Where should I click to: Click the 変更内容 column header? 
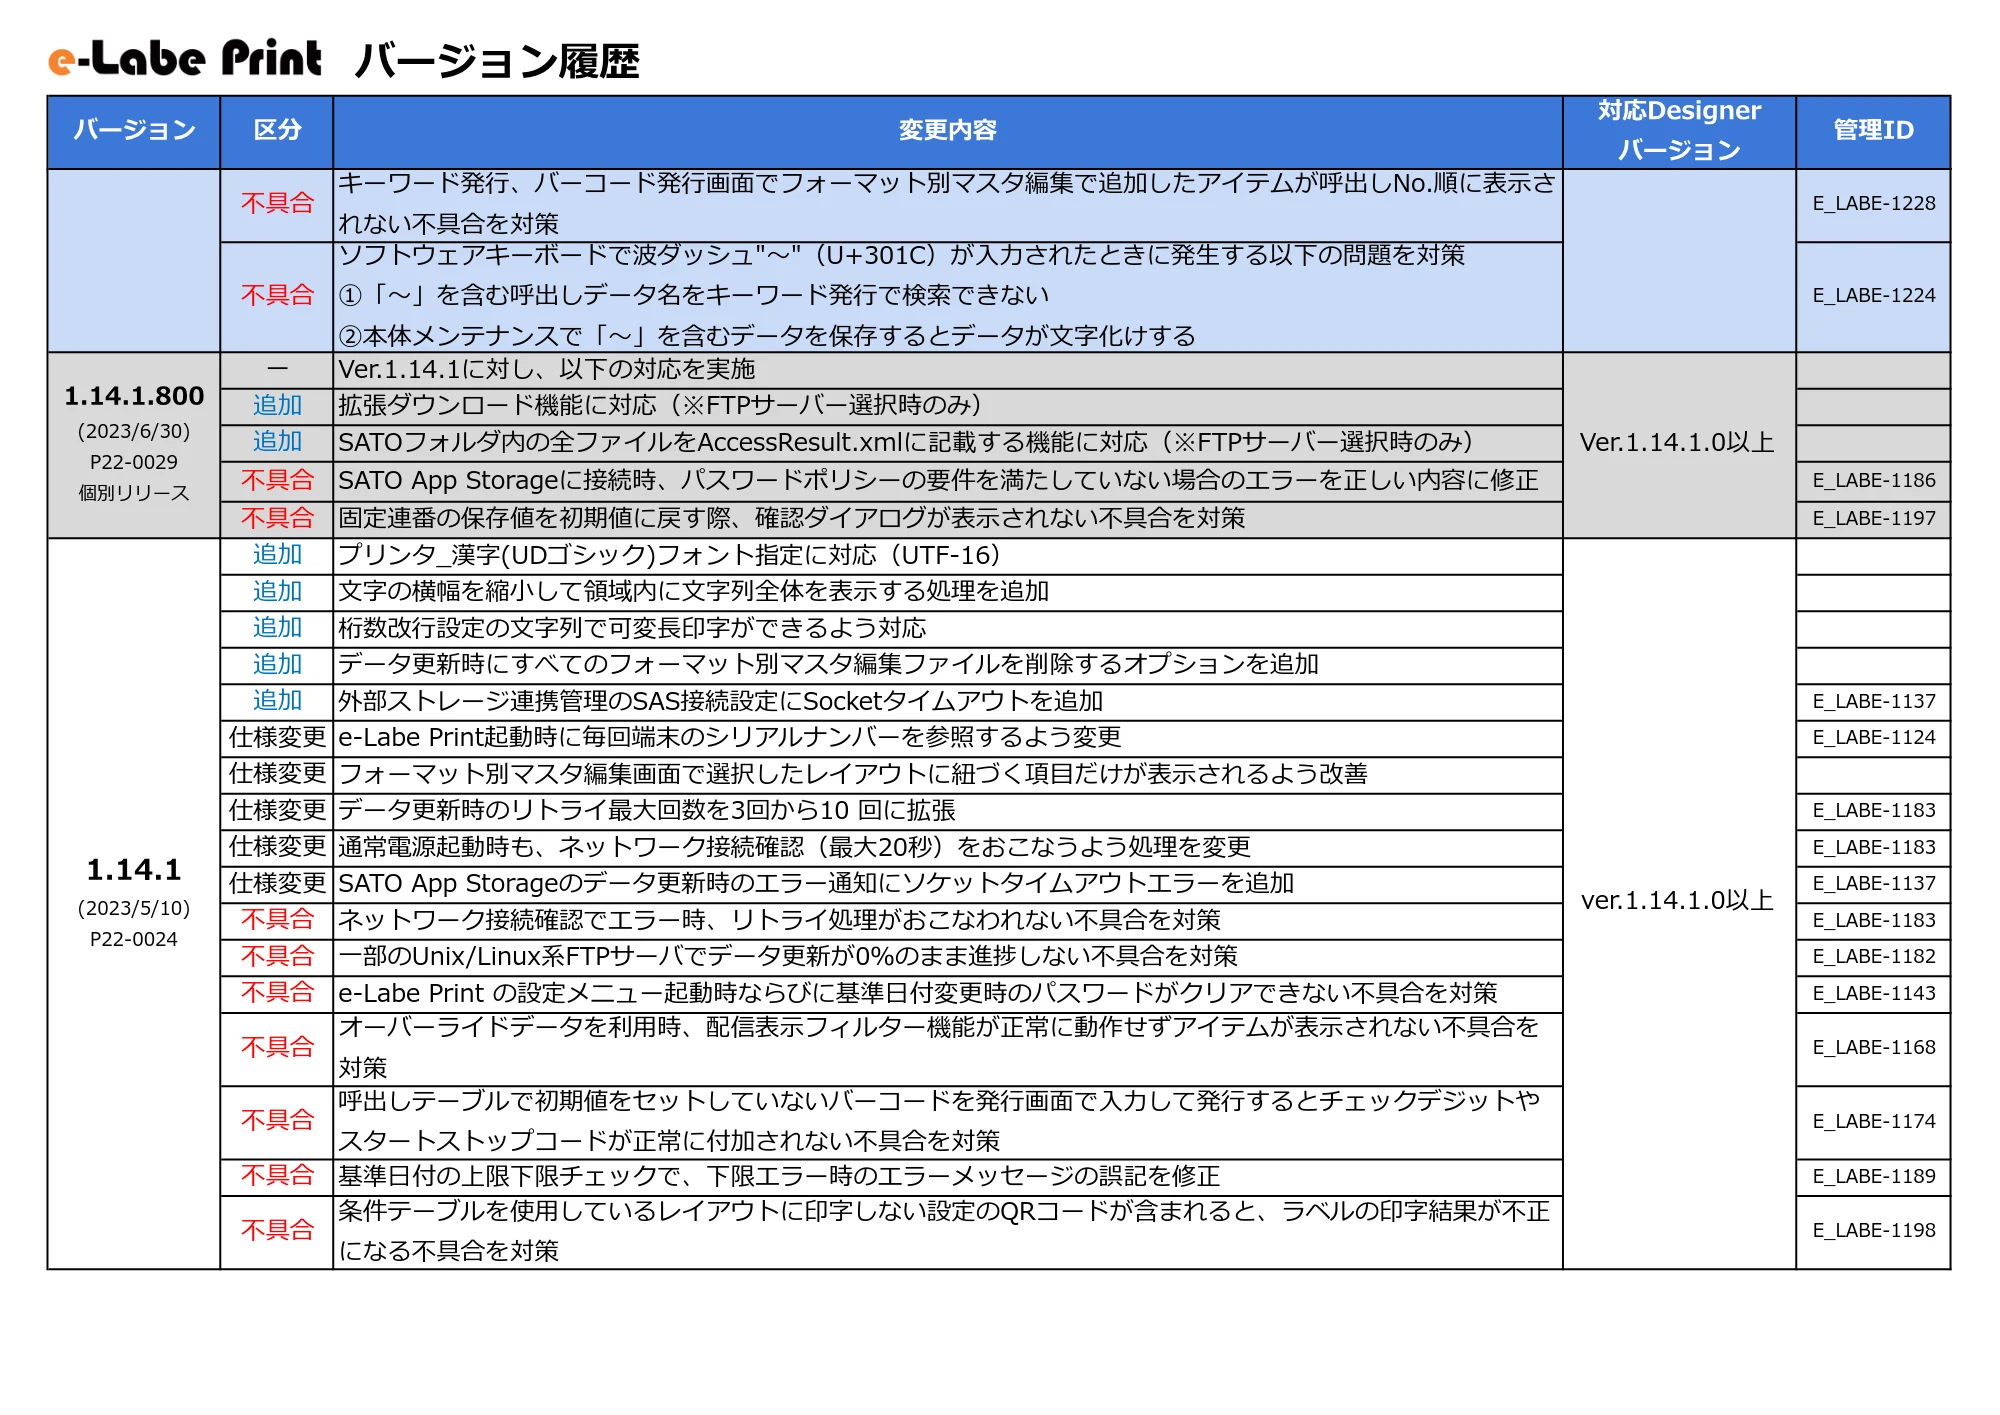[947, 130]
